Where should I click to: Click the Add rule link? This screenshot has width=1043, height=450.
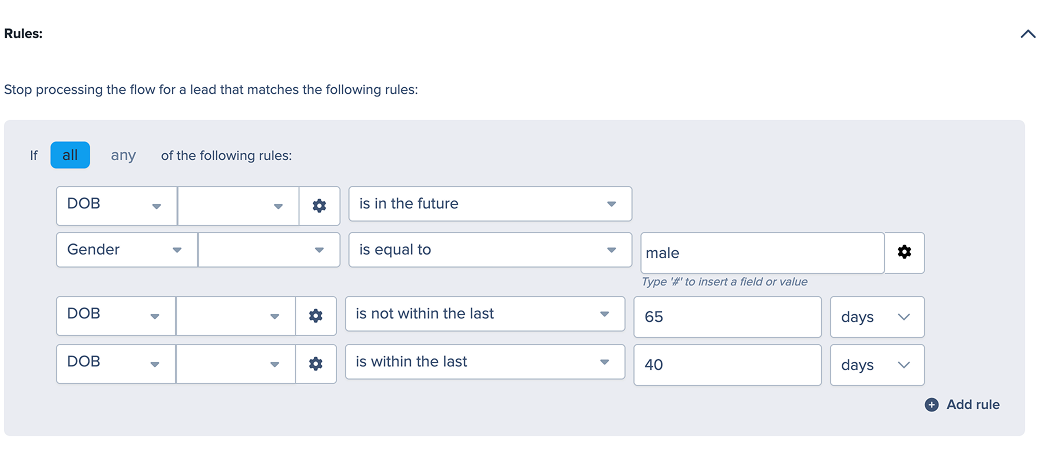pos(972,405)
